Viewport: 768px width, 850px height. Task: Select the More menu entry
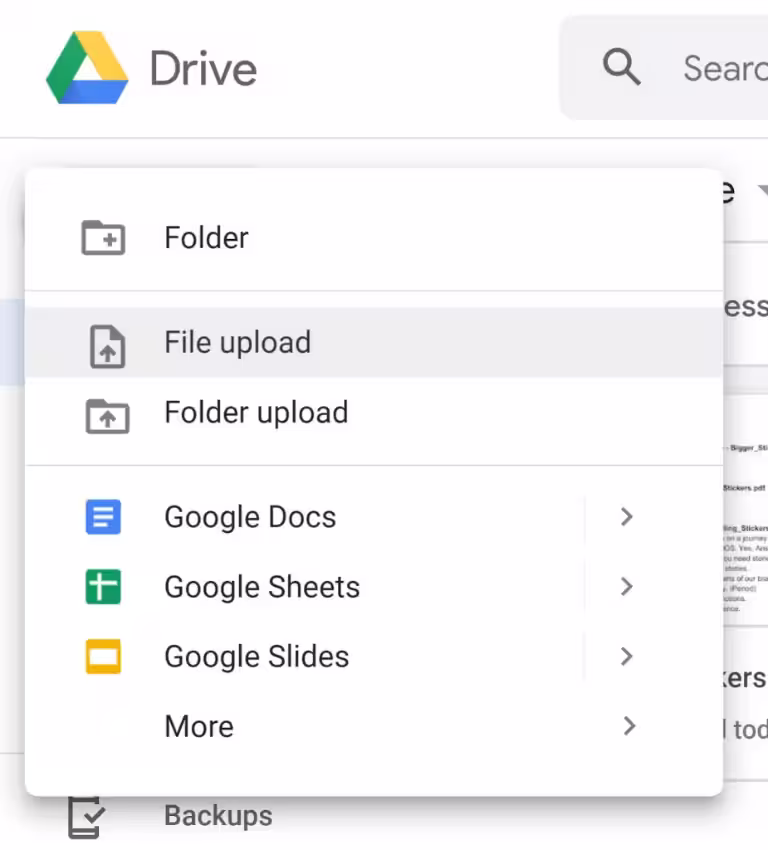point(199,727)
